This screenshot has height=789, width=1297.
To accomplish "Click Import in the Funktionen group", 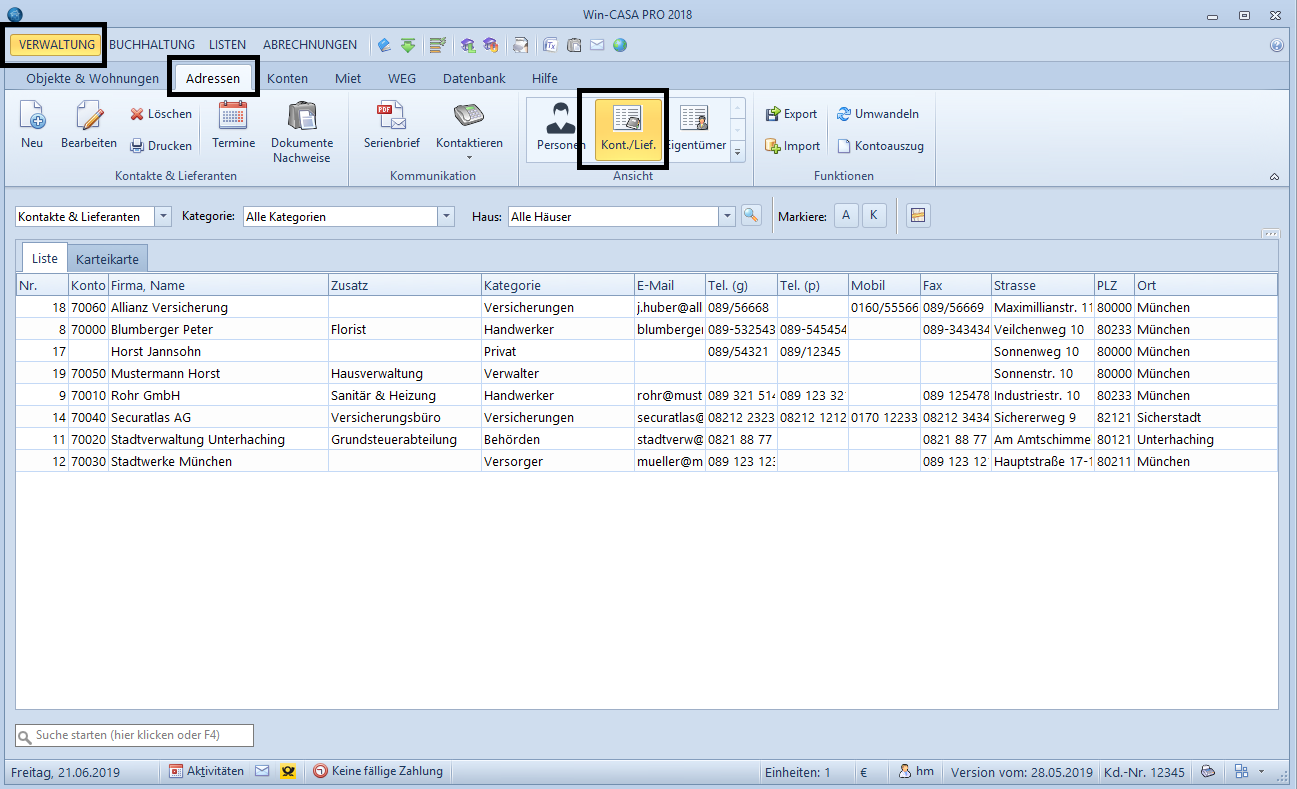I will pyautogui.click(x=792, y=146).
